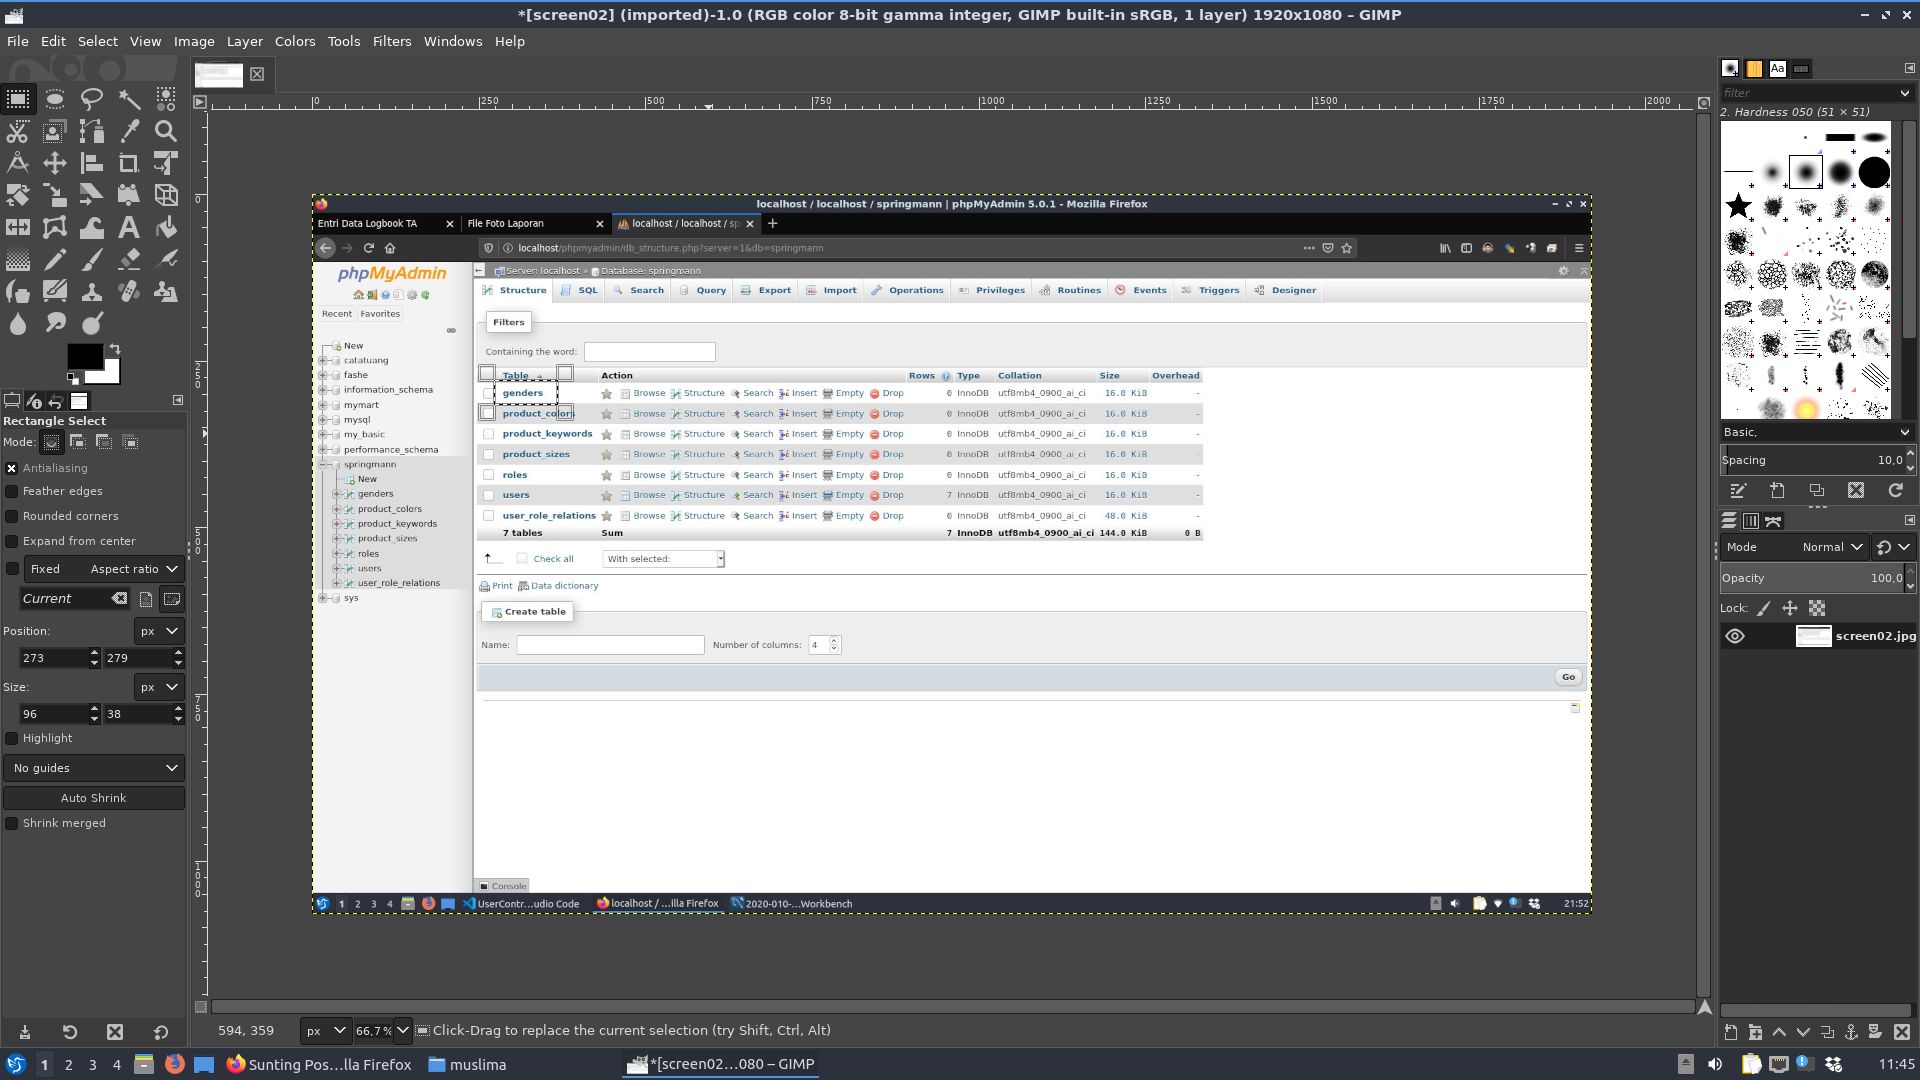The width and height of the screenshot is (1920, 1080).
Task: Choose Subtract from selection mode icon
Action: [x=104, y=442]
